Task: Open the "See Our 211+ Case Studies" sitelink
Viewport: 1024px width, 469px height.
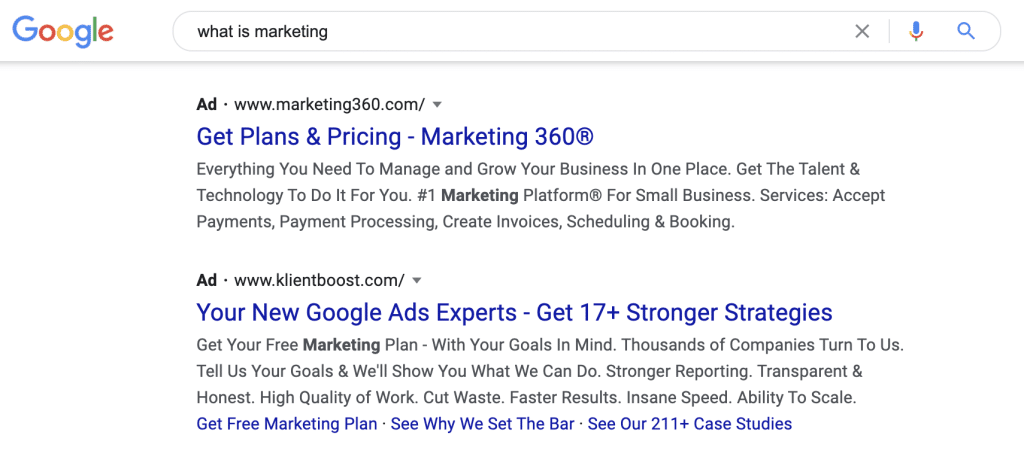Action: [x=689, y=424]
